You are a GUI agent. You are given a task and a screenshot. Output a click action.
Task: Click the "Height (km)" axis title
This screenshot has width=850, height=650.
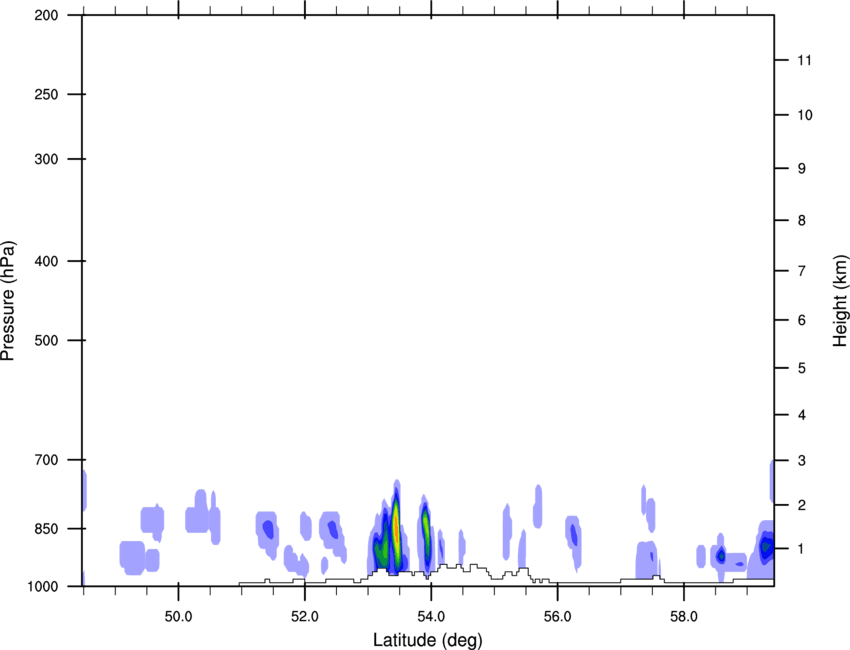pyautogui.click(x=841, y=301)
